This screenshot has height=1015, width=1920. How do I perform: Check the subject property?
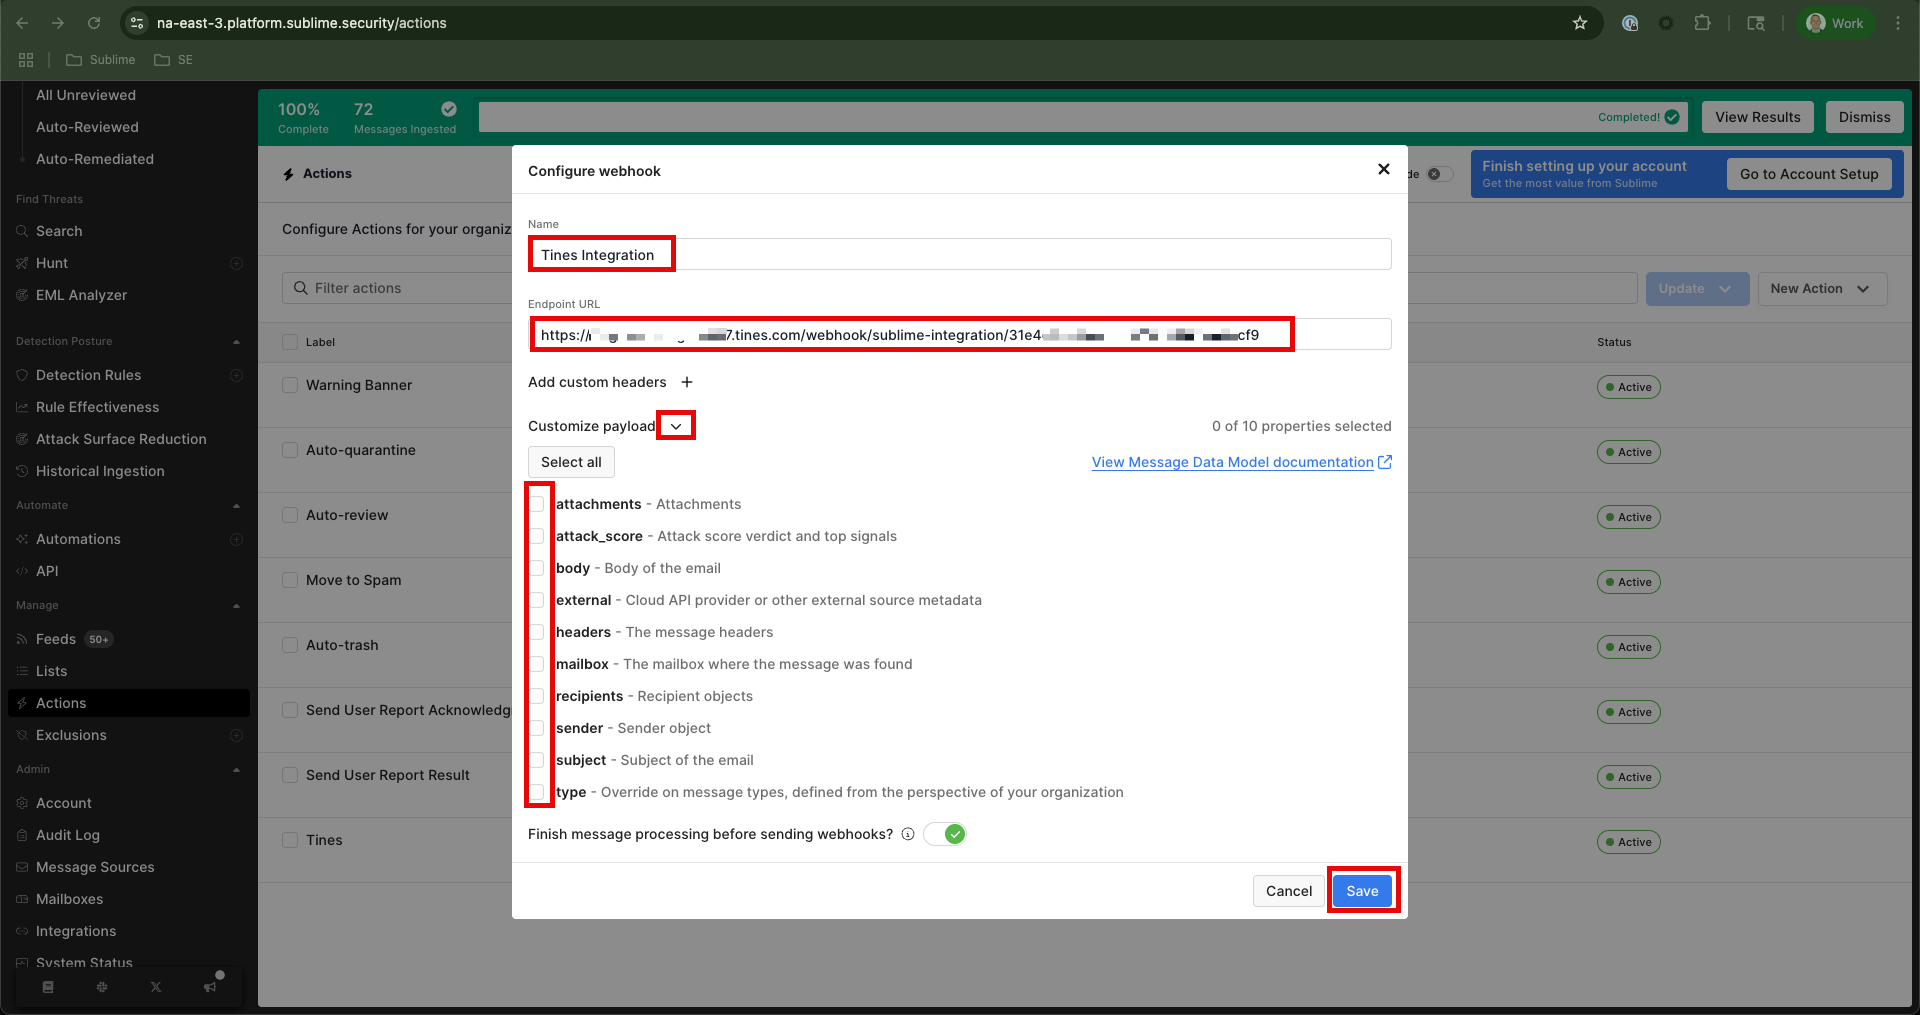pos(538,760)
